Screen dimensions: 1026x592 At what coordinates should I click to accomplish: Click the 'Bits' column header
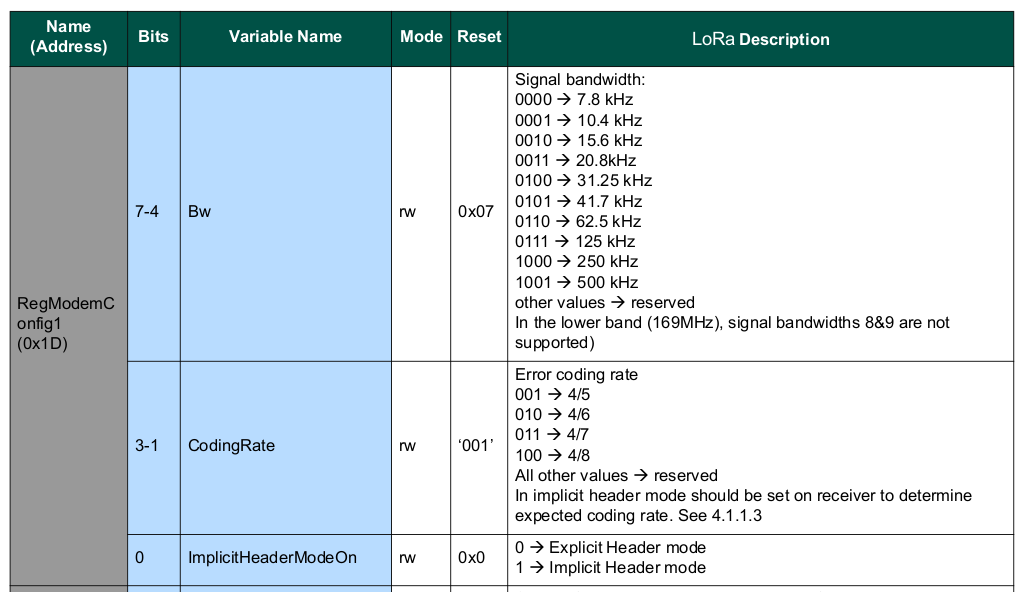[x=154, y=37]
